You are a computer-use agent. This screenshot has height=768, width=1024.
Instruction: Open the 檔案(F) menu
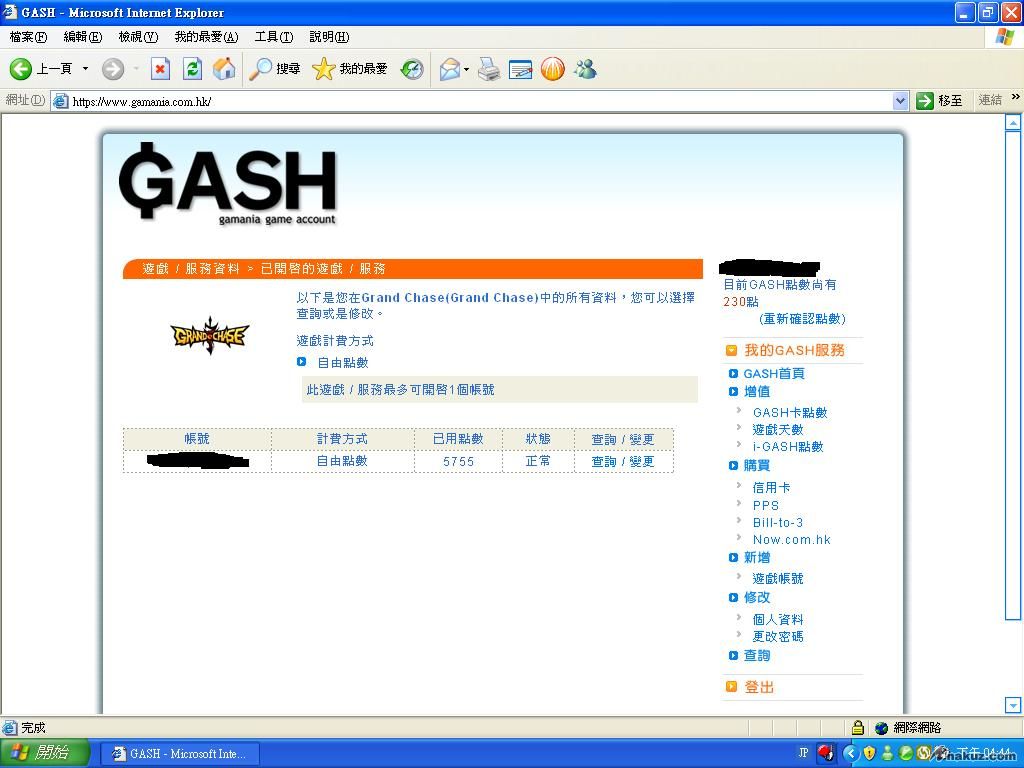pyautogui.click(x=28, y=37)
